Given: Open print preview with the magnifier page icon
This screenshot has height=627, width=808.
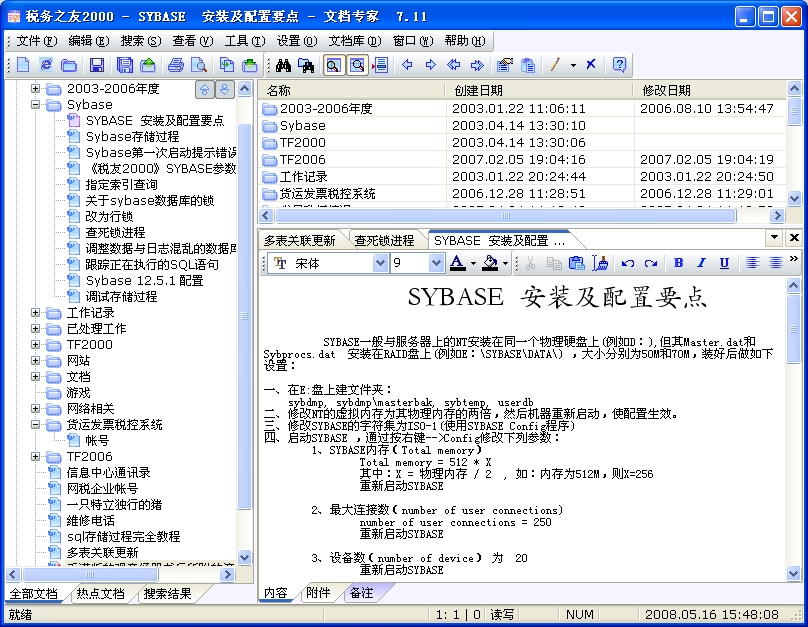Looking at the screenshot, I should [x=199, y=65].
